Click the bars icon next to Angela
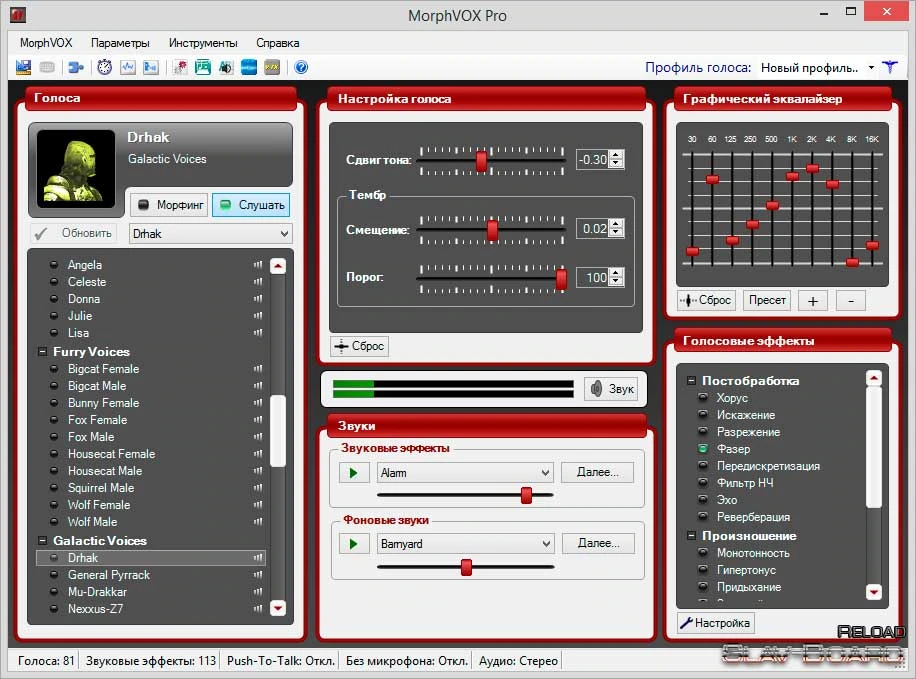916x679 pixels. tap(258, 265)
